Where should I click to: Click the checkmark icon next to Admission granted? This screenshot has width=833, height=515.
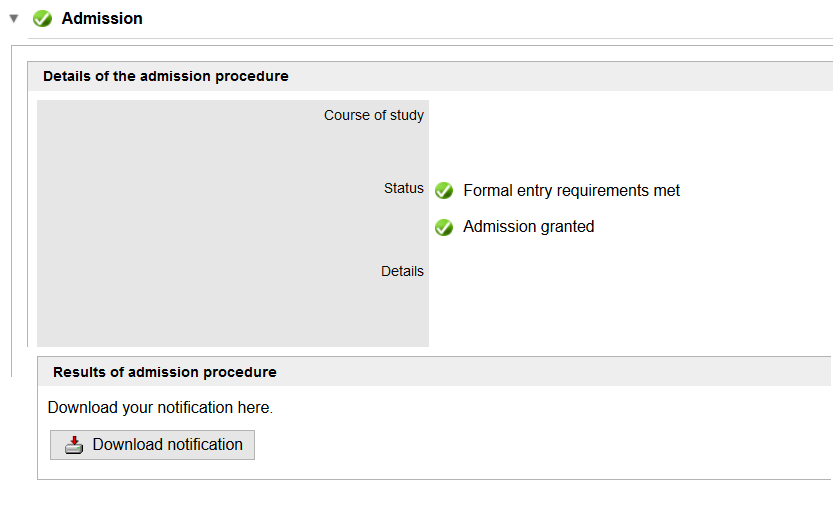(x=444, y=228)
